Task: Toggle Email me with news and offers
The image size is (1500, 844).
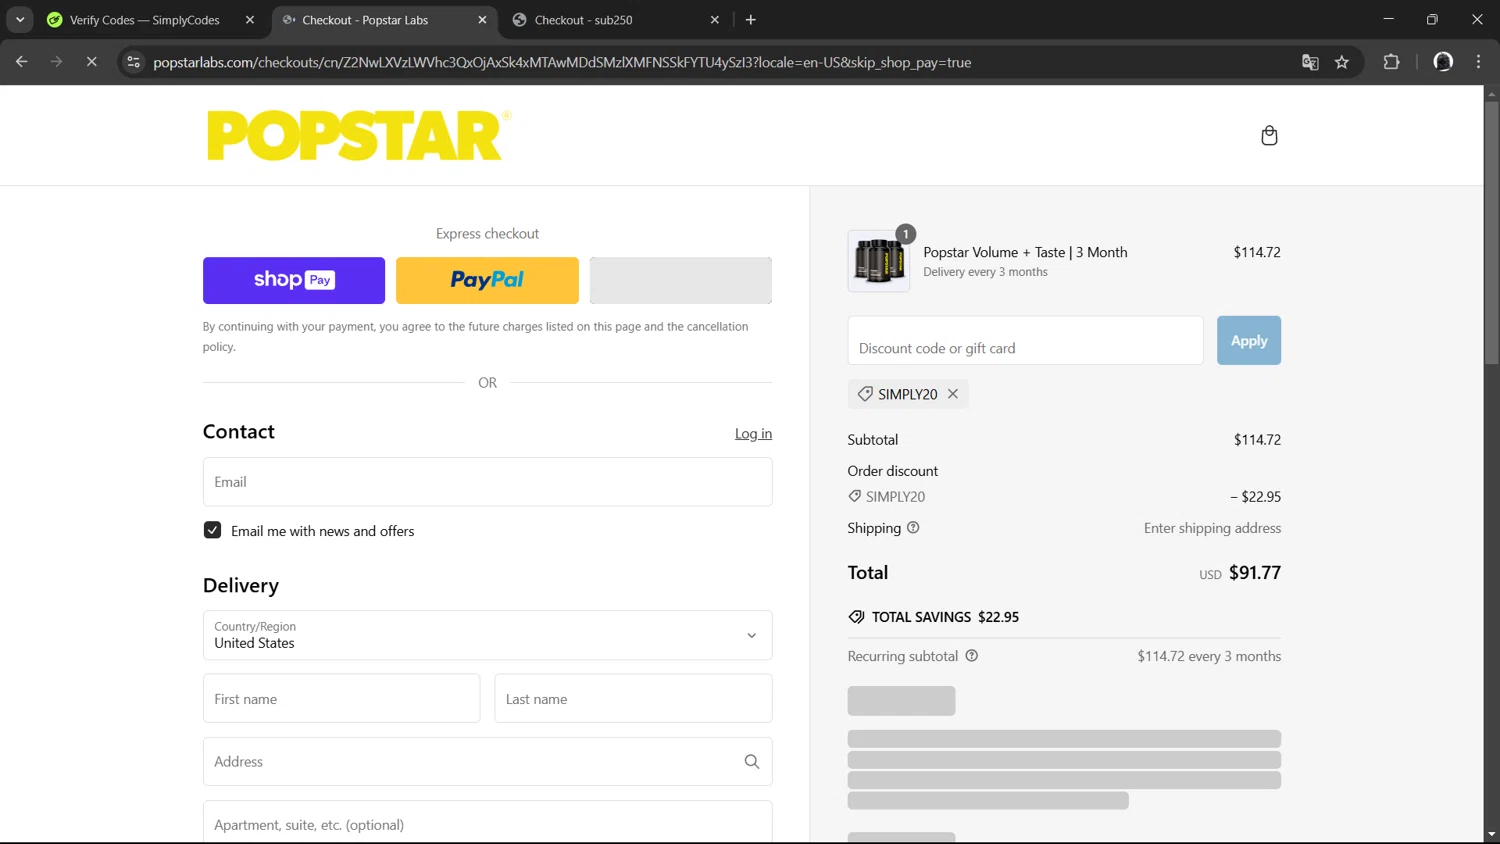Action: pyautogui.click(x=212, y=530)
